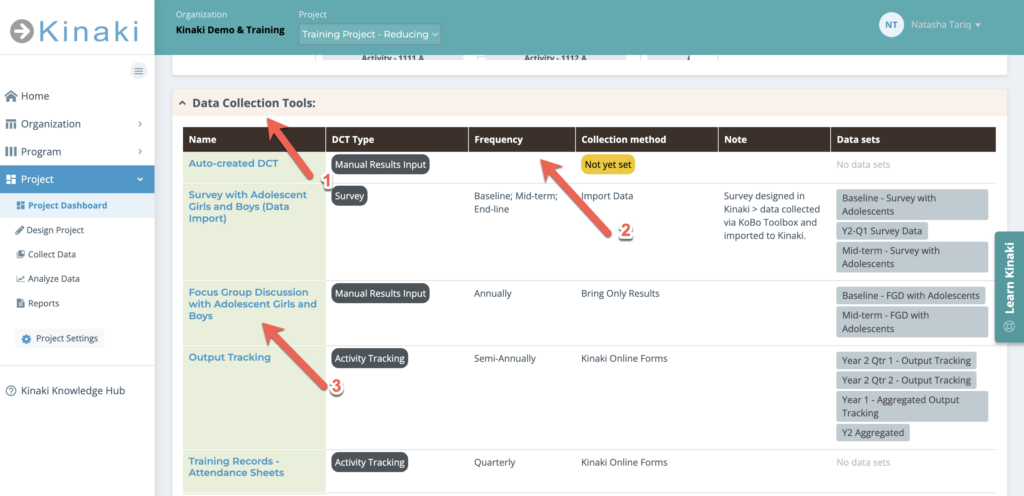Open Y2-Q1 Survey Data data set
Viewport: 1024px width, 496px height.
click(882, 230)
